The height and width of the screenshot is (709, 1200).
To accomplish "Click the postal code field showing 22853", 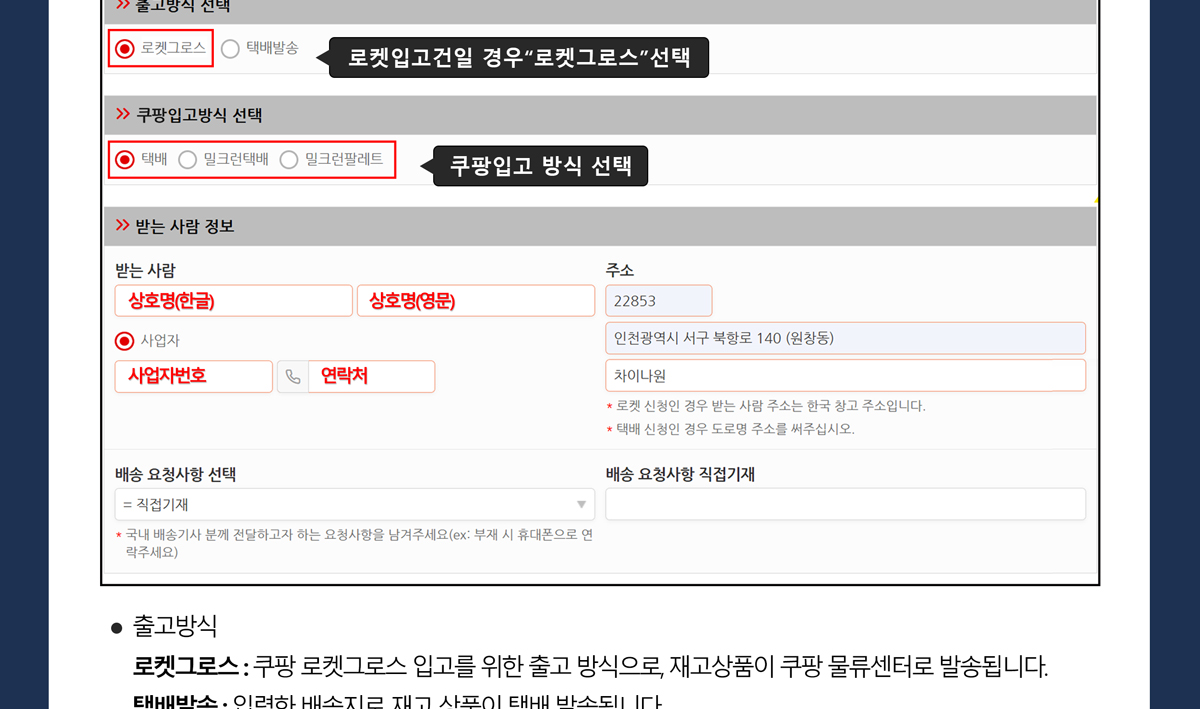I will (x=658, y=301).
